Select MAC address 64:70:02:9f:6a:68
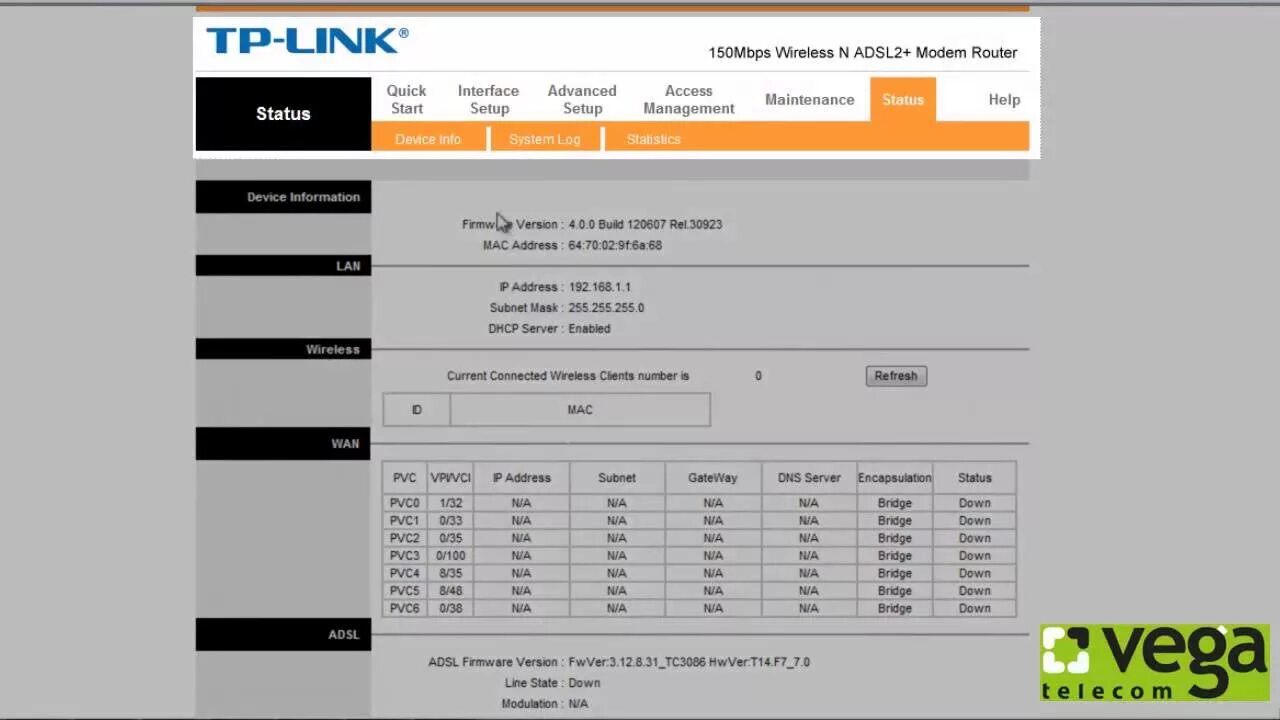This screenshot has width=1280, height=720. coord(615,245)
